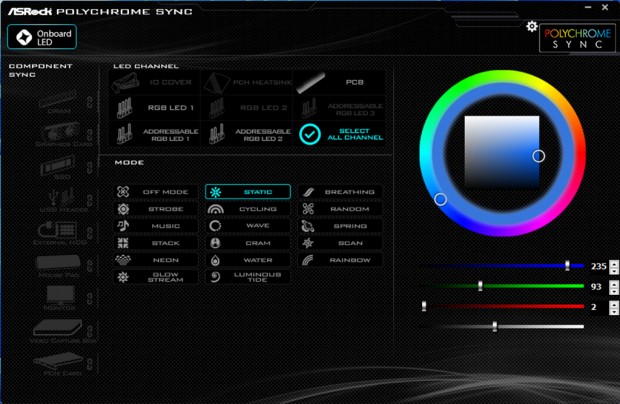Click the Video Capture Box component icon
Screen dimensions: 620x404
click(x=58, y=328)
